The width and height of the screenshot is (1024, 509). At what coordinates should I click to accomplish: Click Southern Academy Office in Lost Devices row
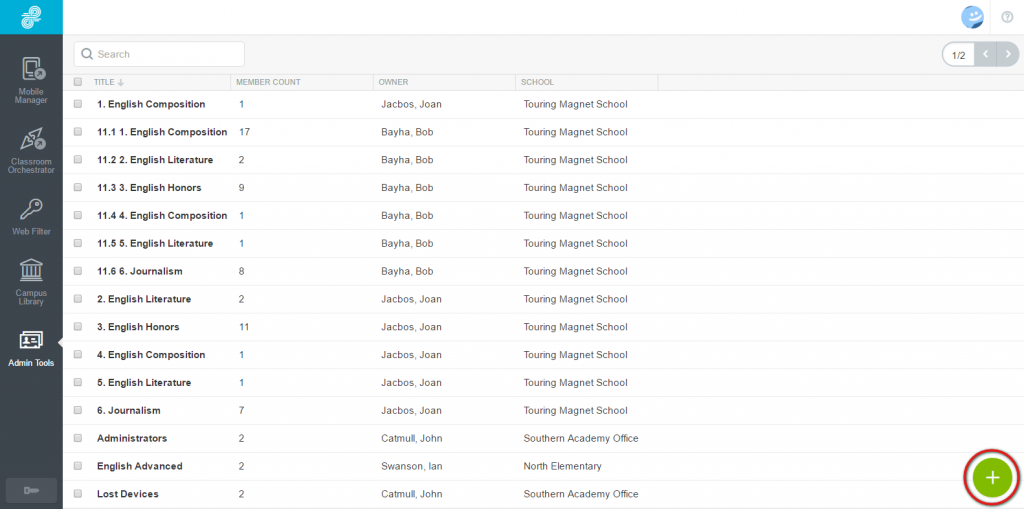click(581, 494)
